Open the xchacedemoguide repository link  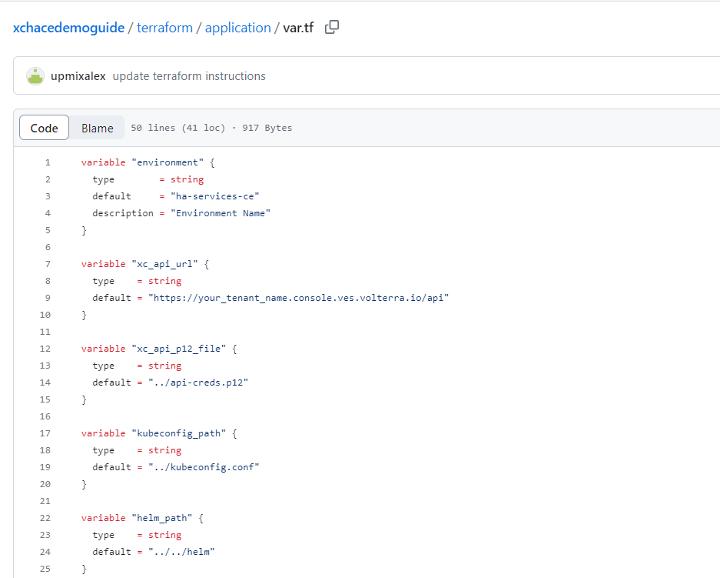point(68,28)
